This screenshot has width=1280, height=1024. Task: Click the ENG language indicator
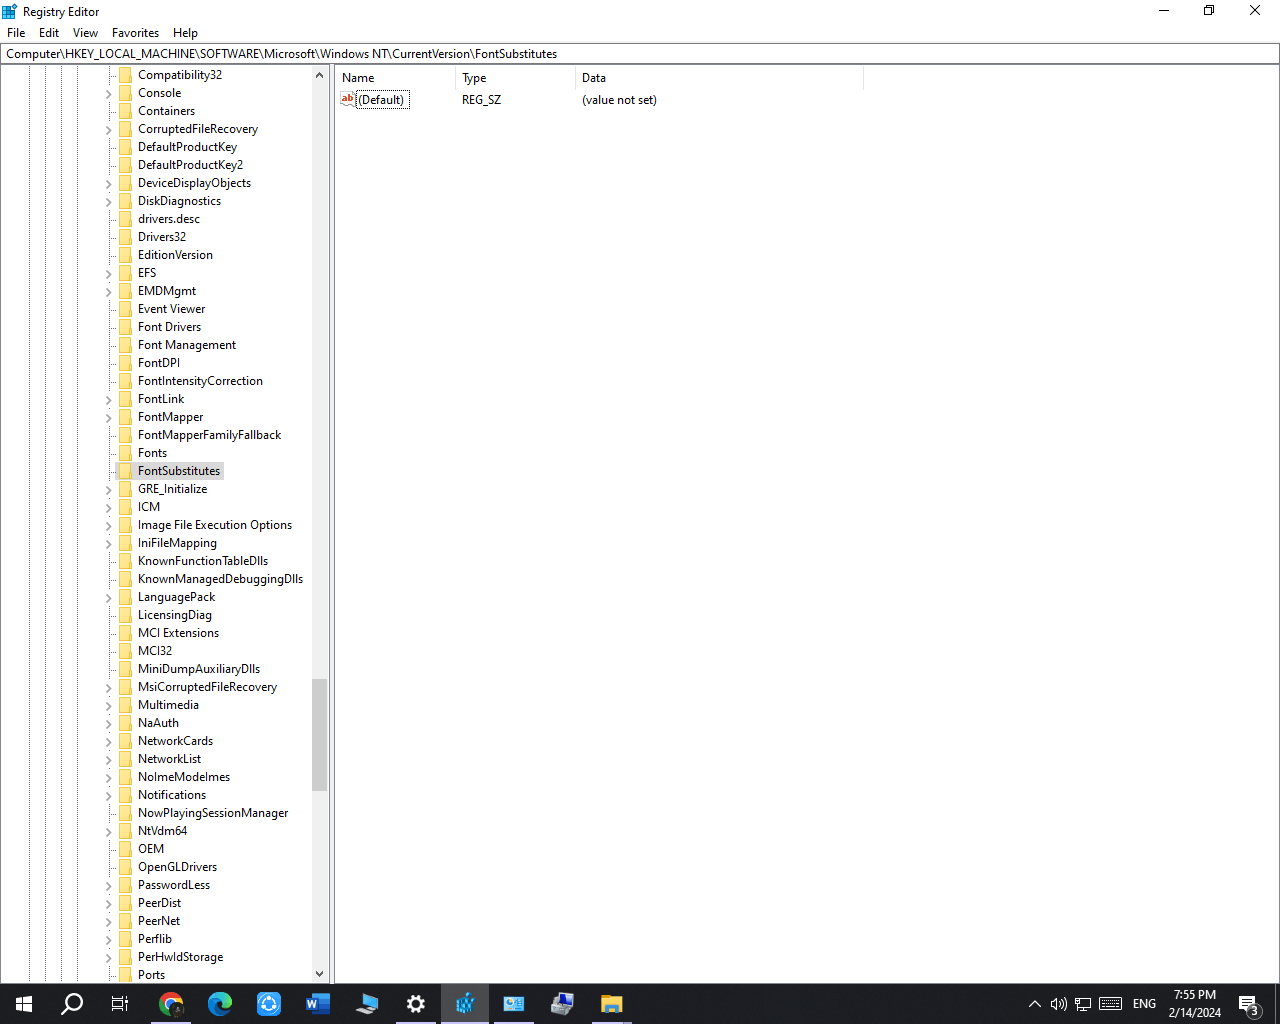1144,1004
